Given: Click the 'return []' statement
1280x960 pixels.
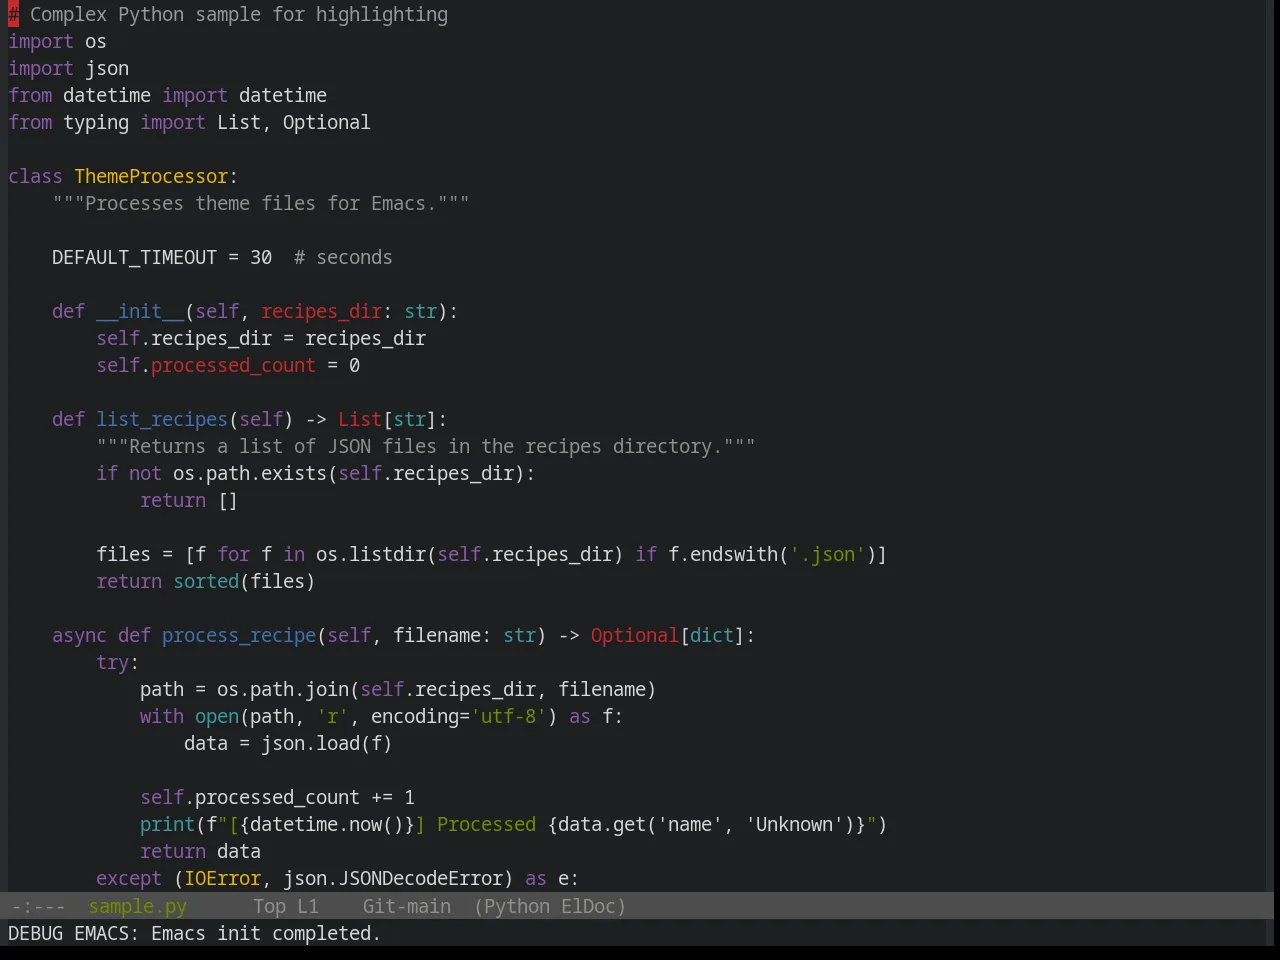Looking at the screenshot, I should [x=189, y=500].
